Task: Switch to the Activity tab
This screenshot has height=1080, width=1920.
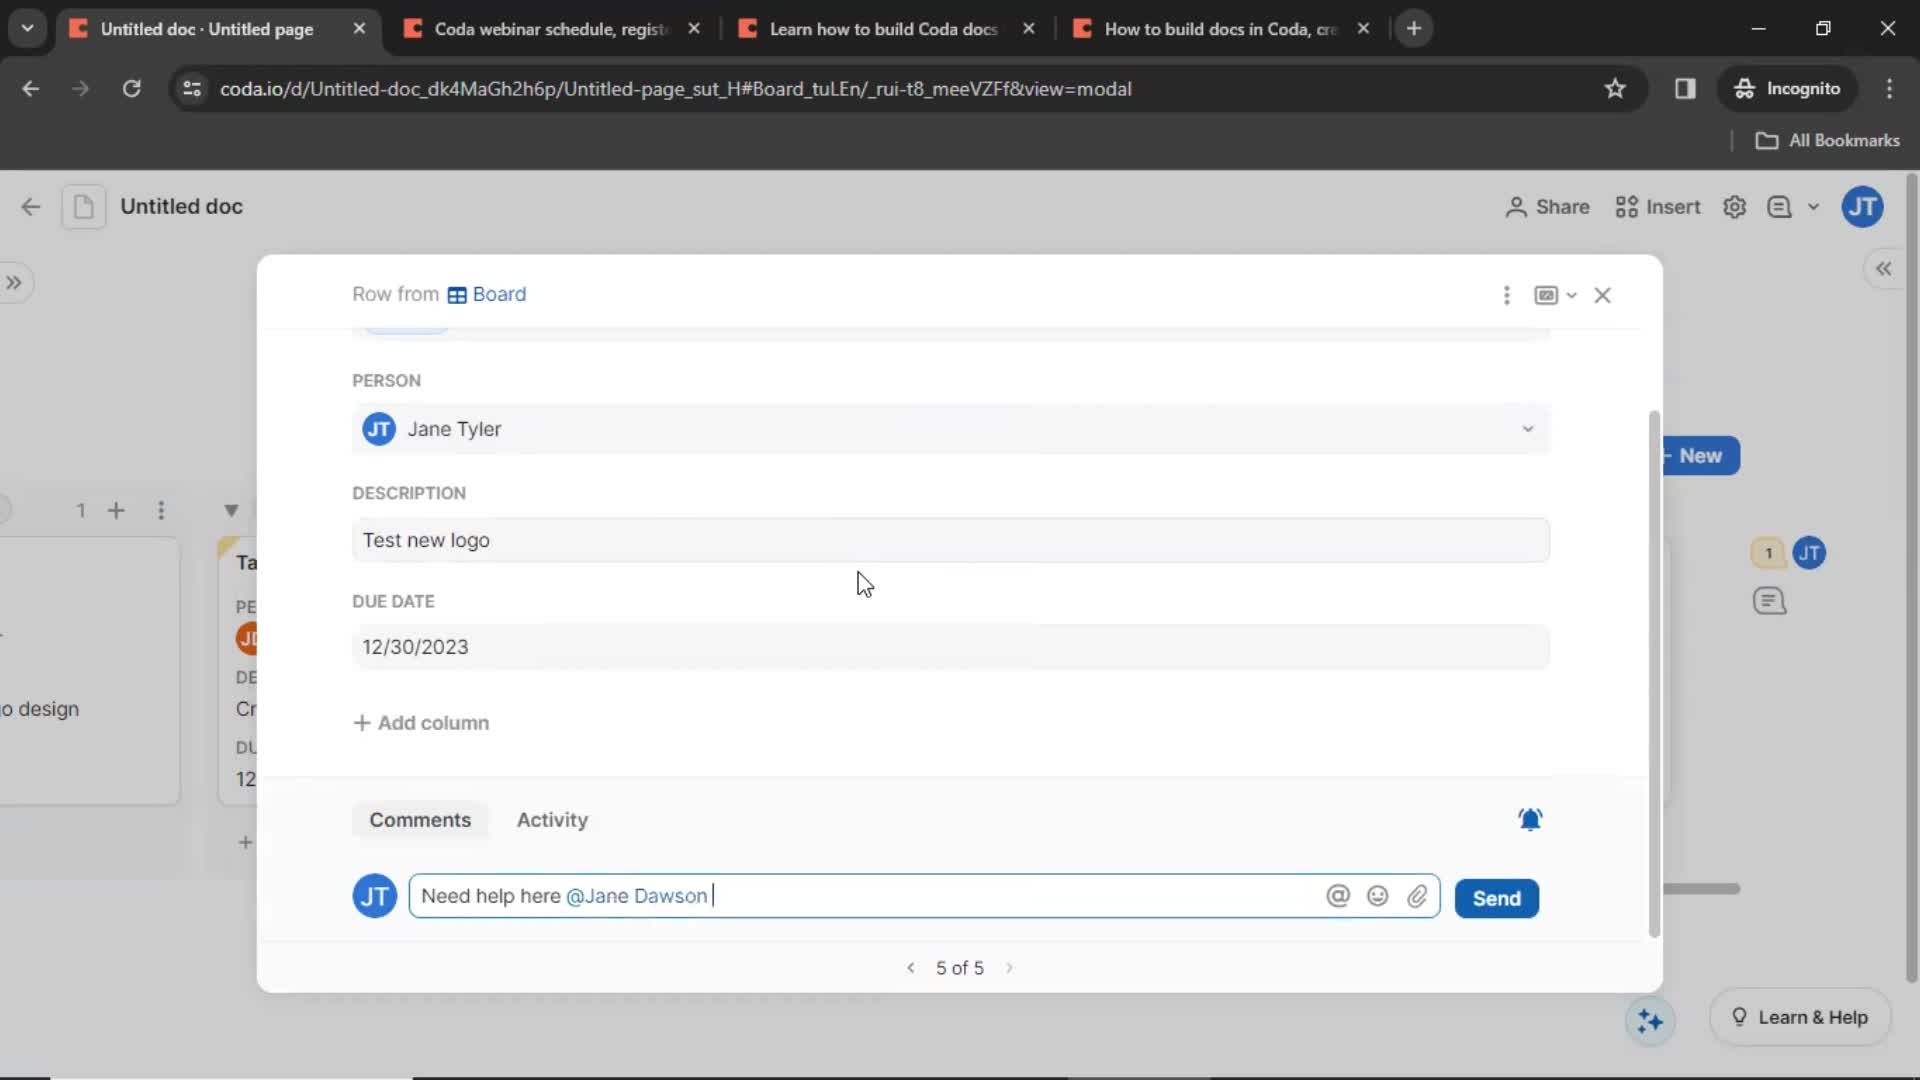Action: (551, 819)
